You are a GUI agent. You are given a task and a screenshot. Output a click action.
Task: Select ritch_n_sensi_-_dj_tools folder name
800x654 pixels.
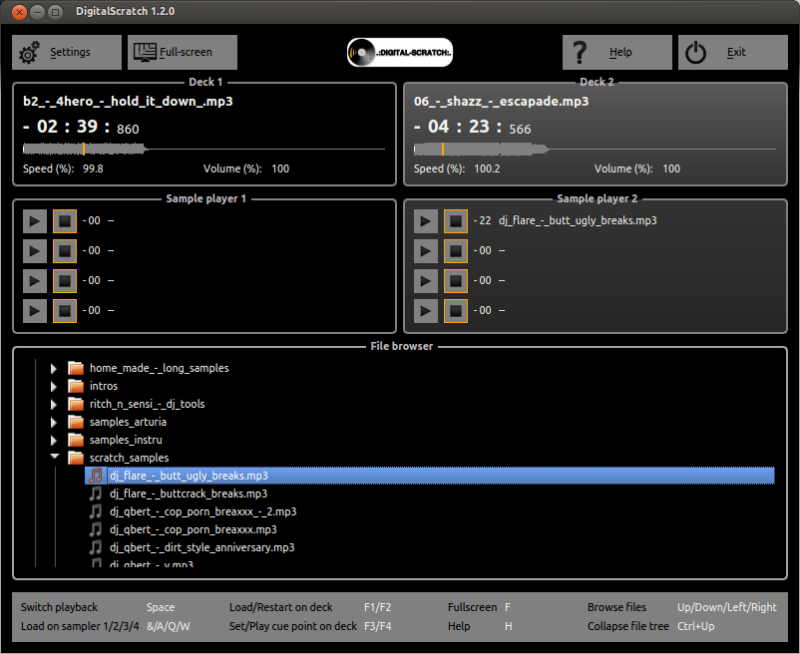click(147, 404)
